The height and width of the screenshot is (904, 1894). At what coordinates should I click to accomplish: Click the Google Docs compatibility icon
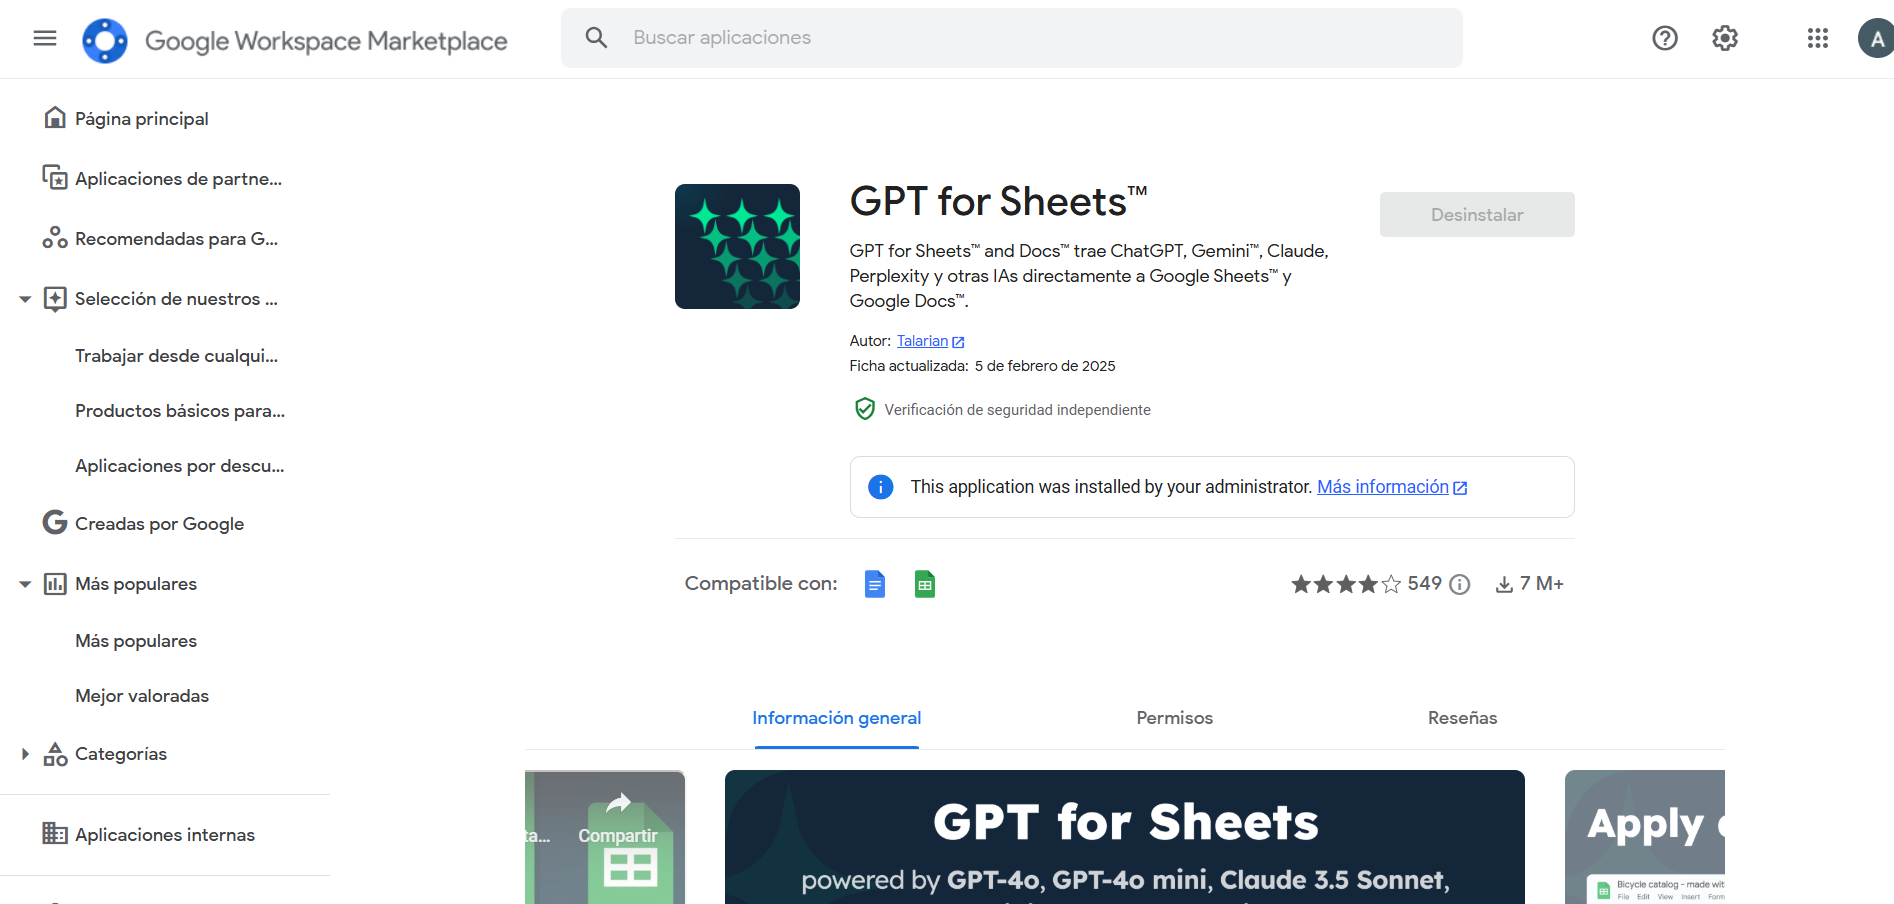point(874,584)
